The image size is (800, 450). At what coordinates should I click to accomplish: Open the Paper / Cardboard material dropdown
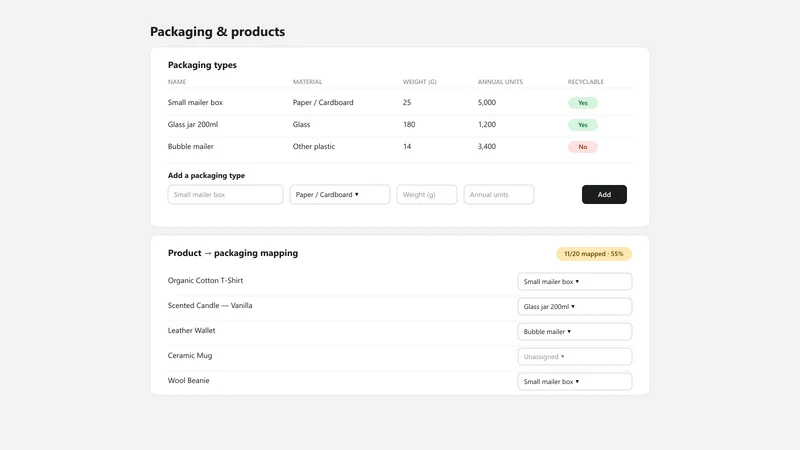(340, 194)
